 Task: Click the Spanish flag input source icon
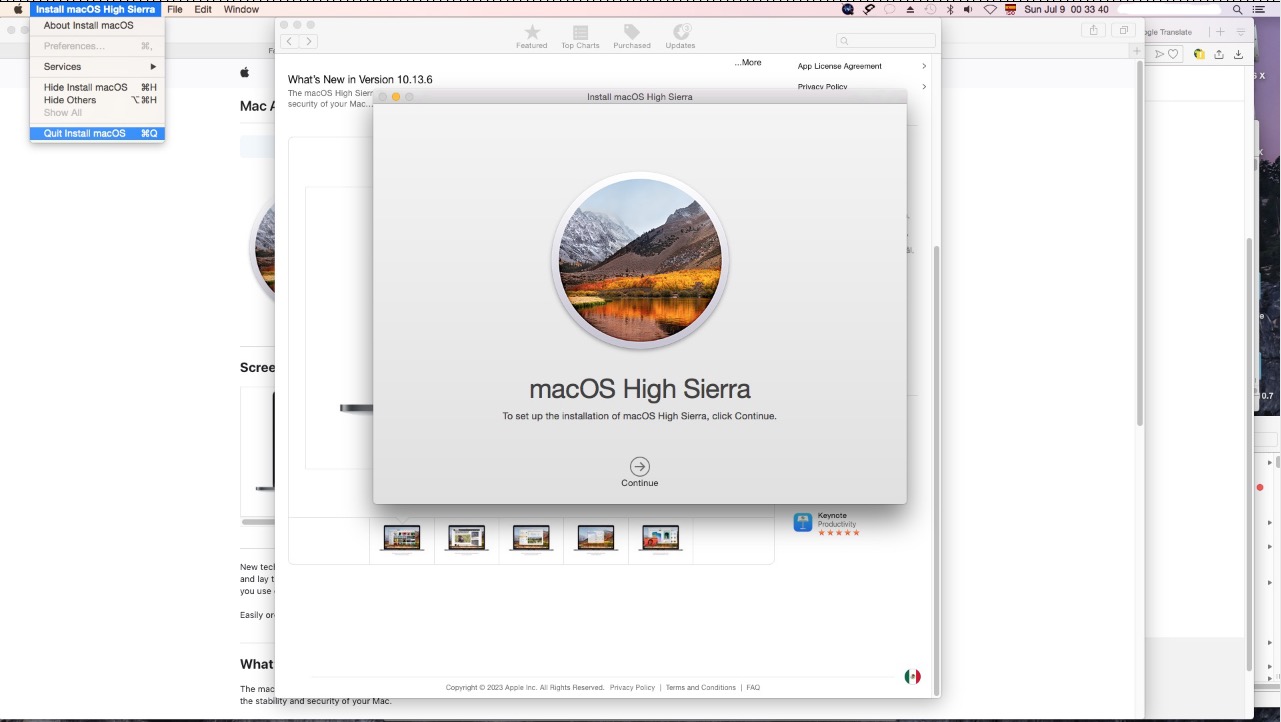coord(1011,9)
